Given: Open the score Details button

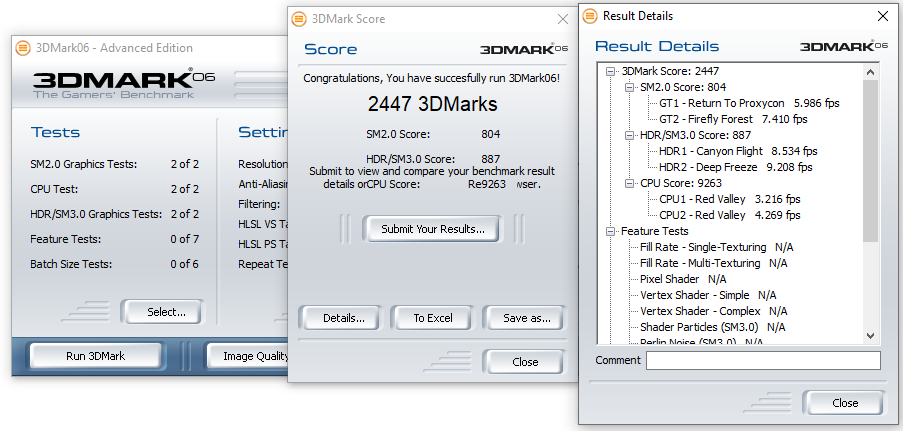Looking at the screenshot, I should [343, 318].
